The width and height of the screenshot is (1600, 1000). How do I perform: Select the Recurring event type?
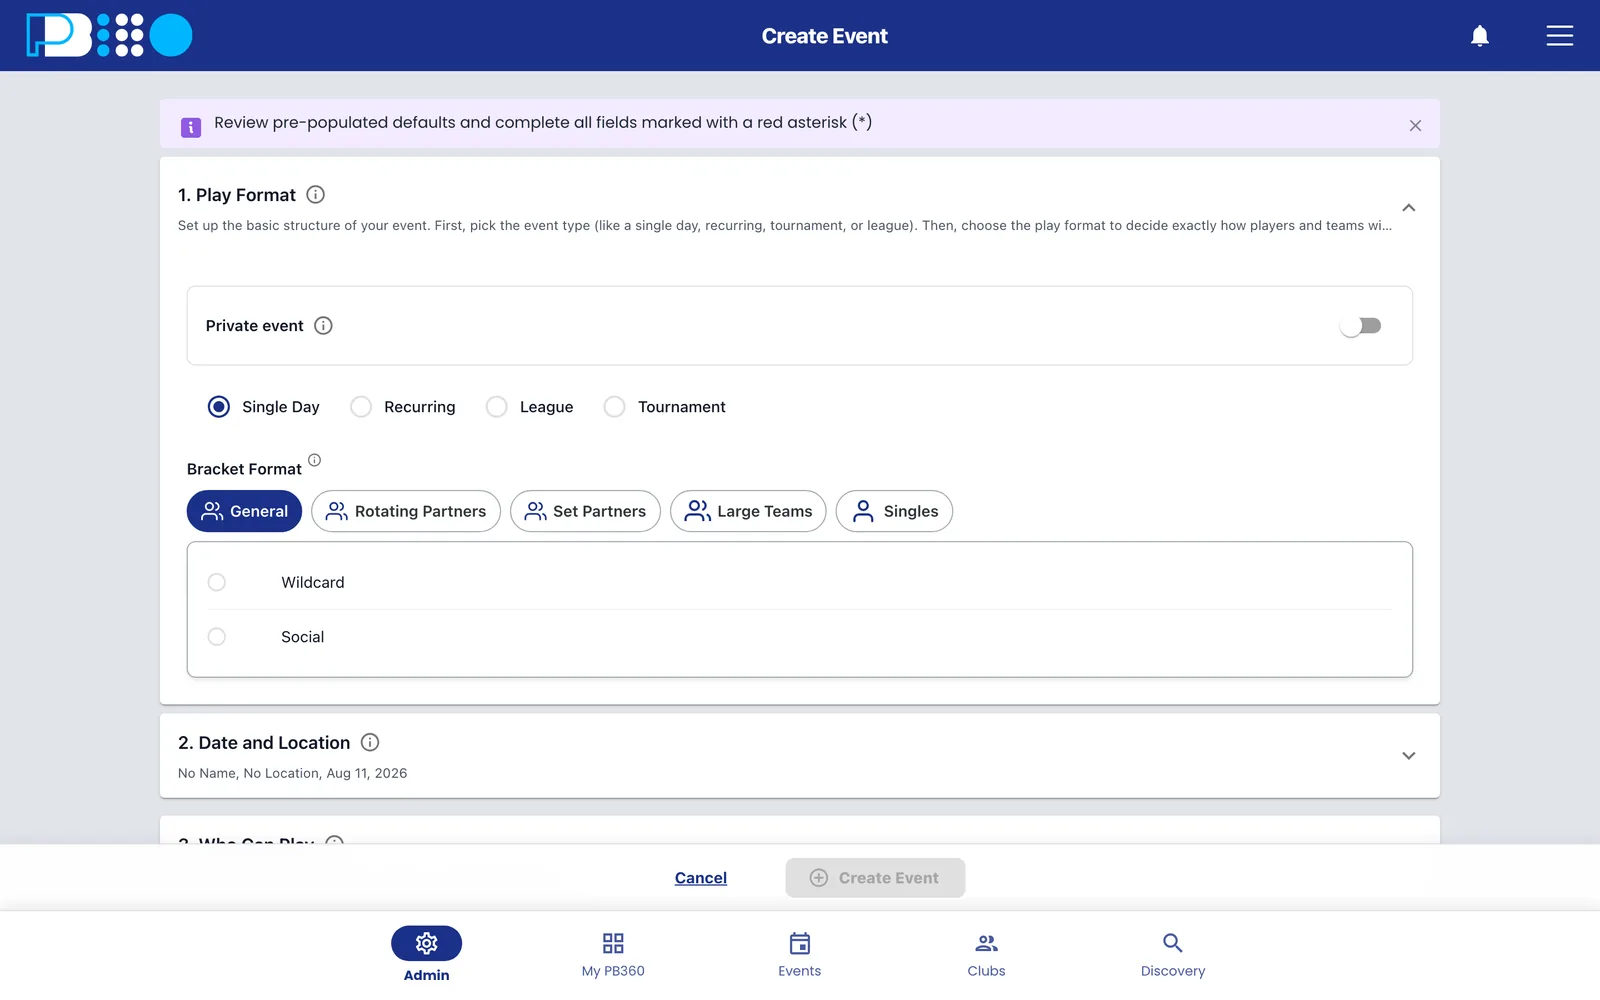361,407
